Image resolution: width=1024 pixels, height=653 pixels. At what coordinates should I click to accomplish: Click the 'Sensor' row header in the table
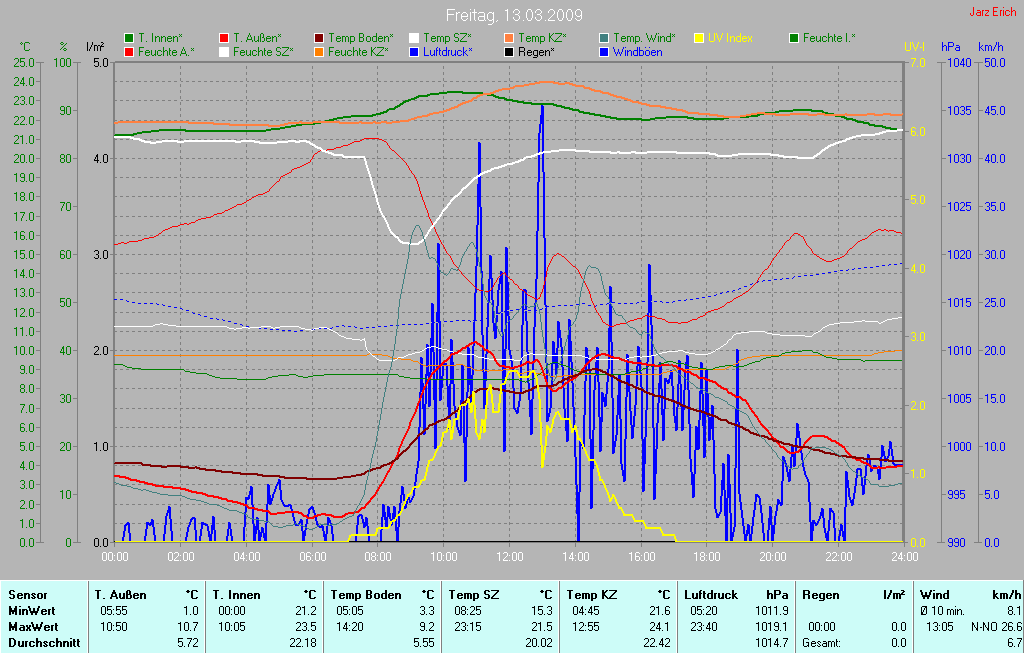pos(27,595)
